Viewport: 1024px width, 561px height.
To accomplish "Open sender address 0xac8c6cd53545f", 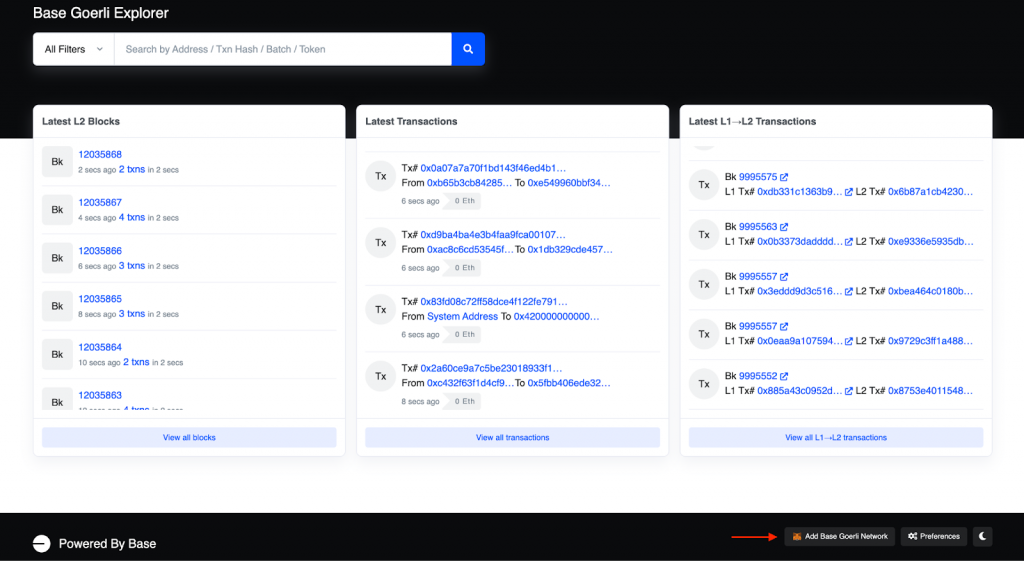I will [x=470, y=249].
